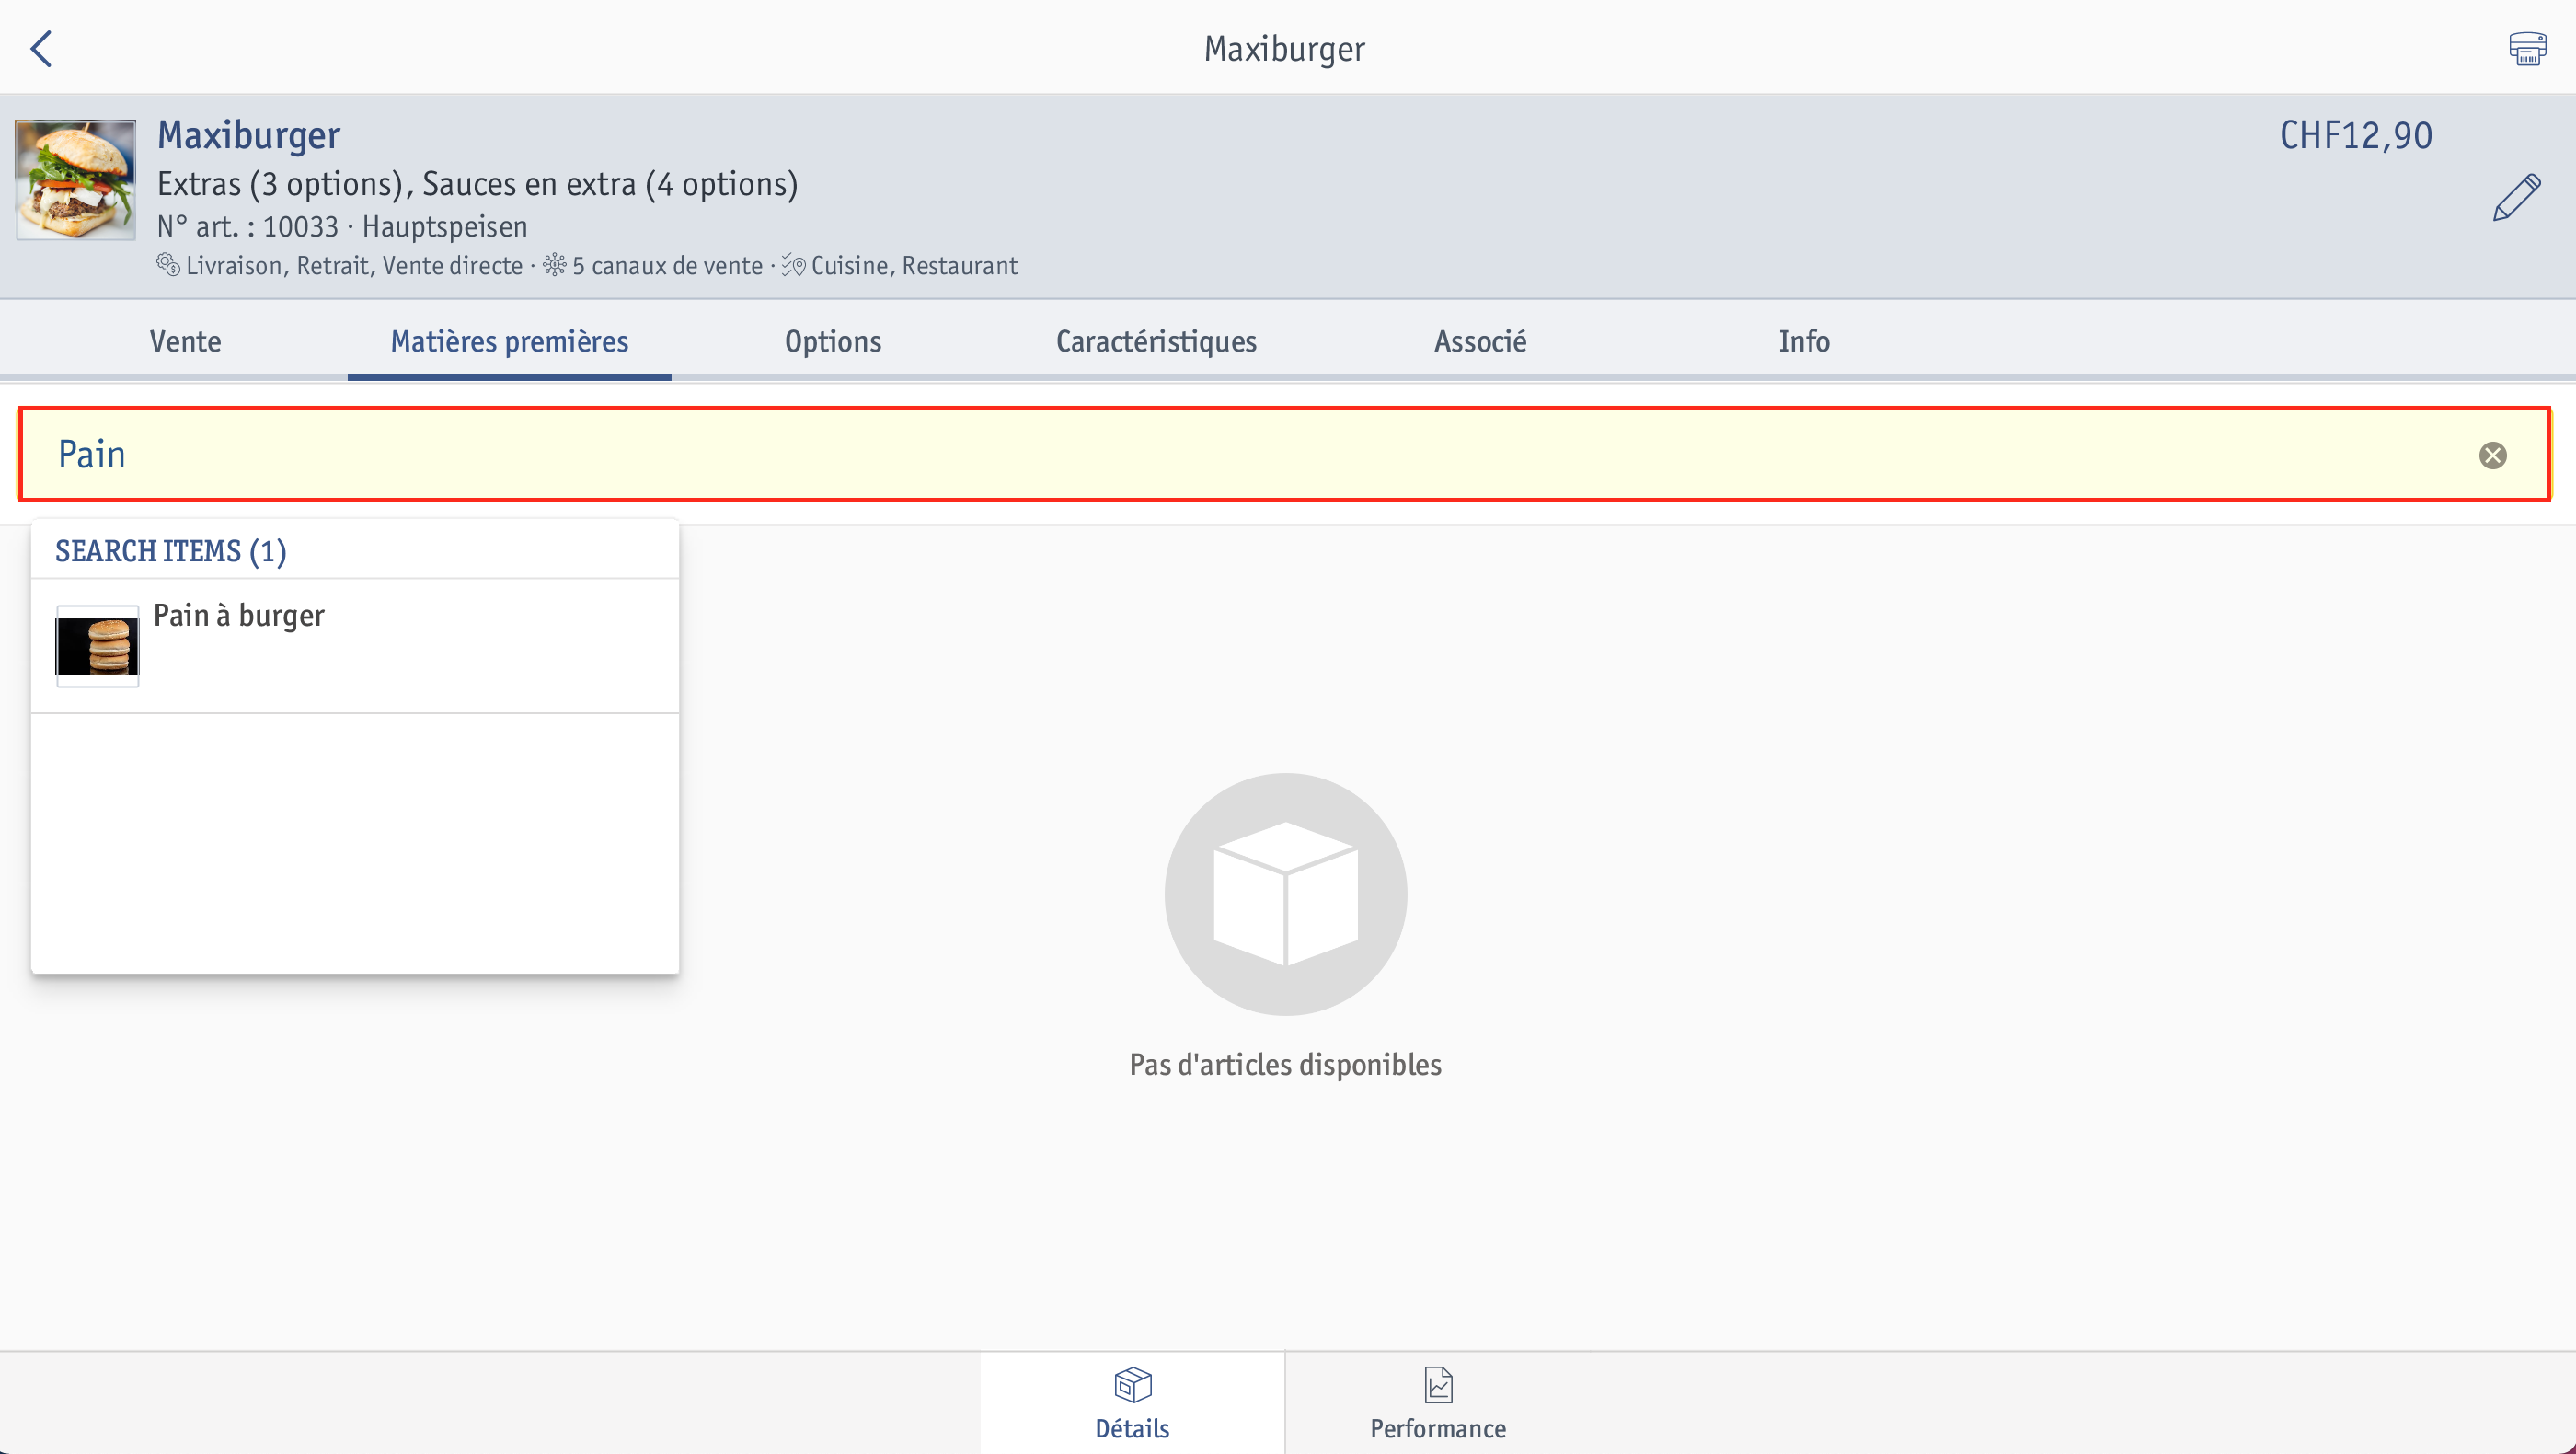Click the empty box placeholder icon
Image resolution: width=2576 pixels, height=1454 pixels.
click(x=1285, y=894)
